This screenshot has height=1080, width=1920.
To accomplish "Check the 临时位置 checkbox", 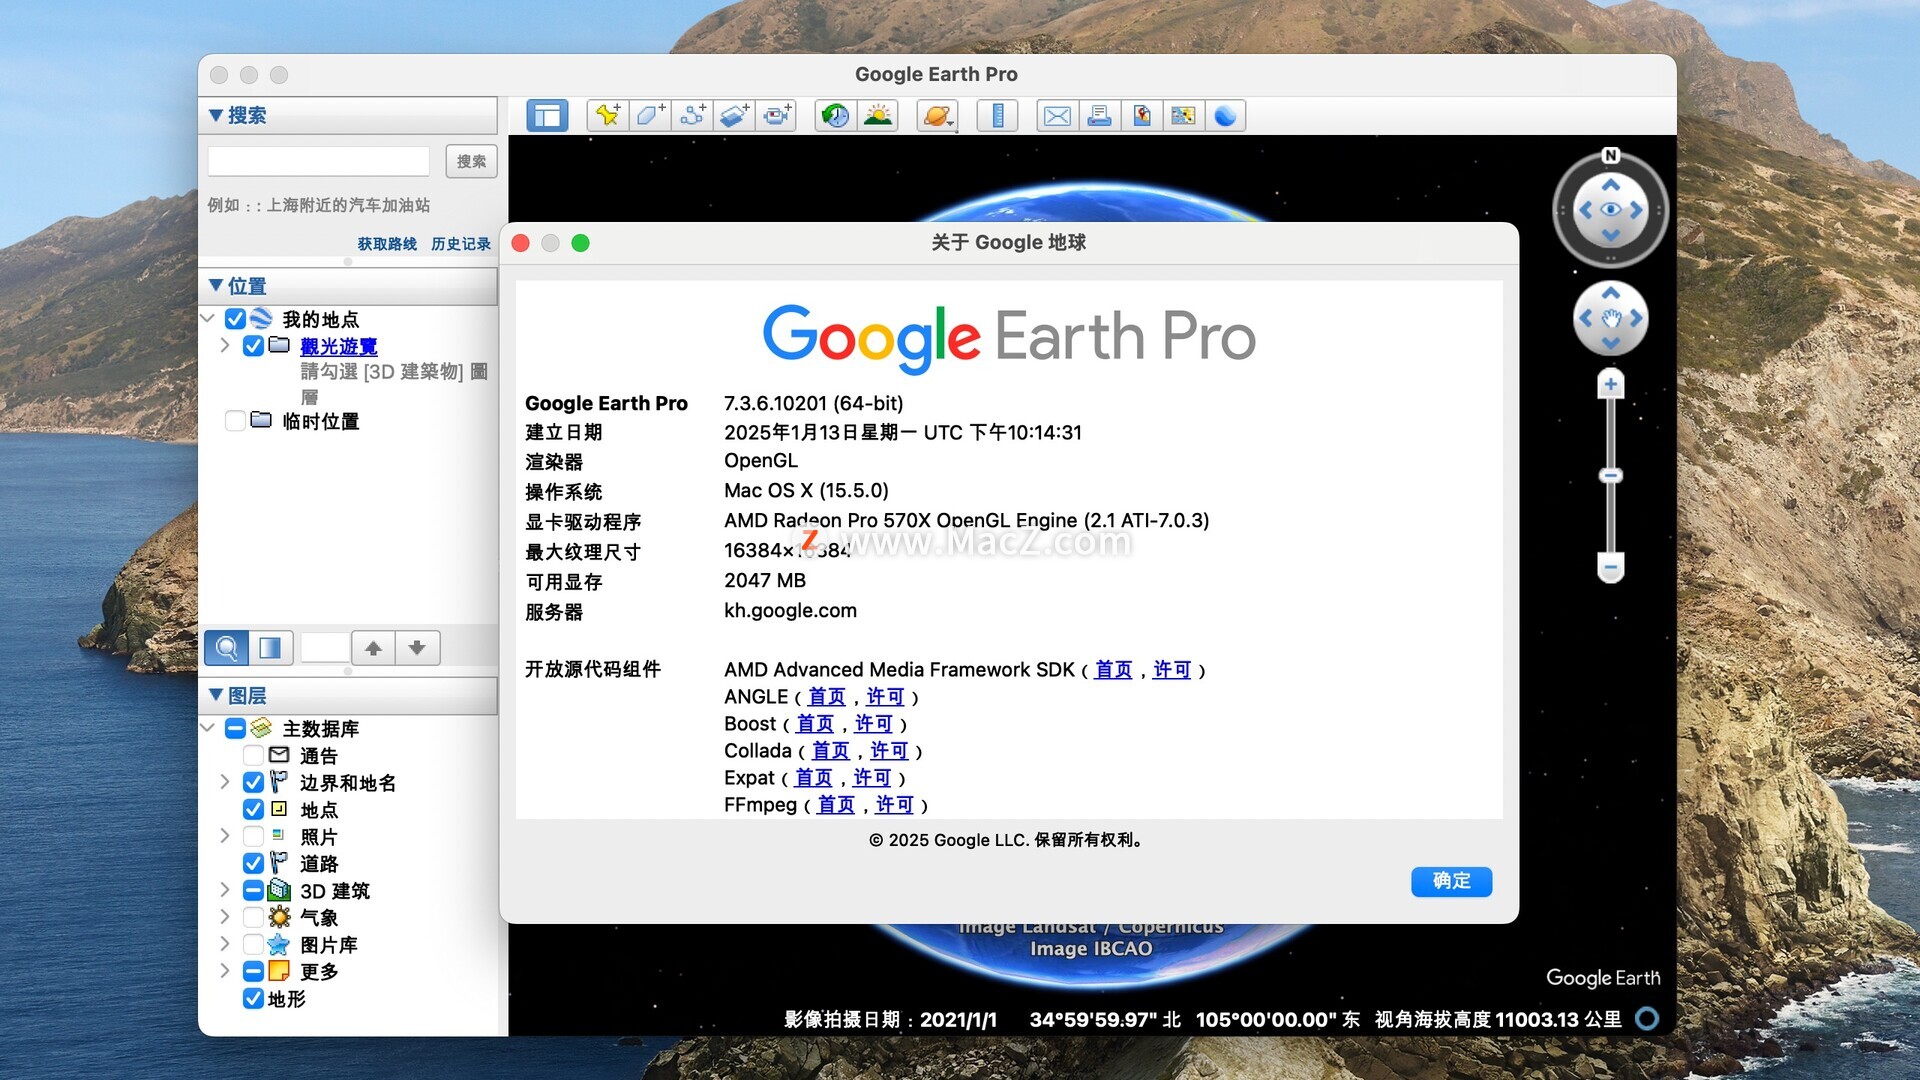I will [x=236, y=421].
